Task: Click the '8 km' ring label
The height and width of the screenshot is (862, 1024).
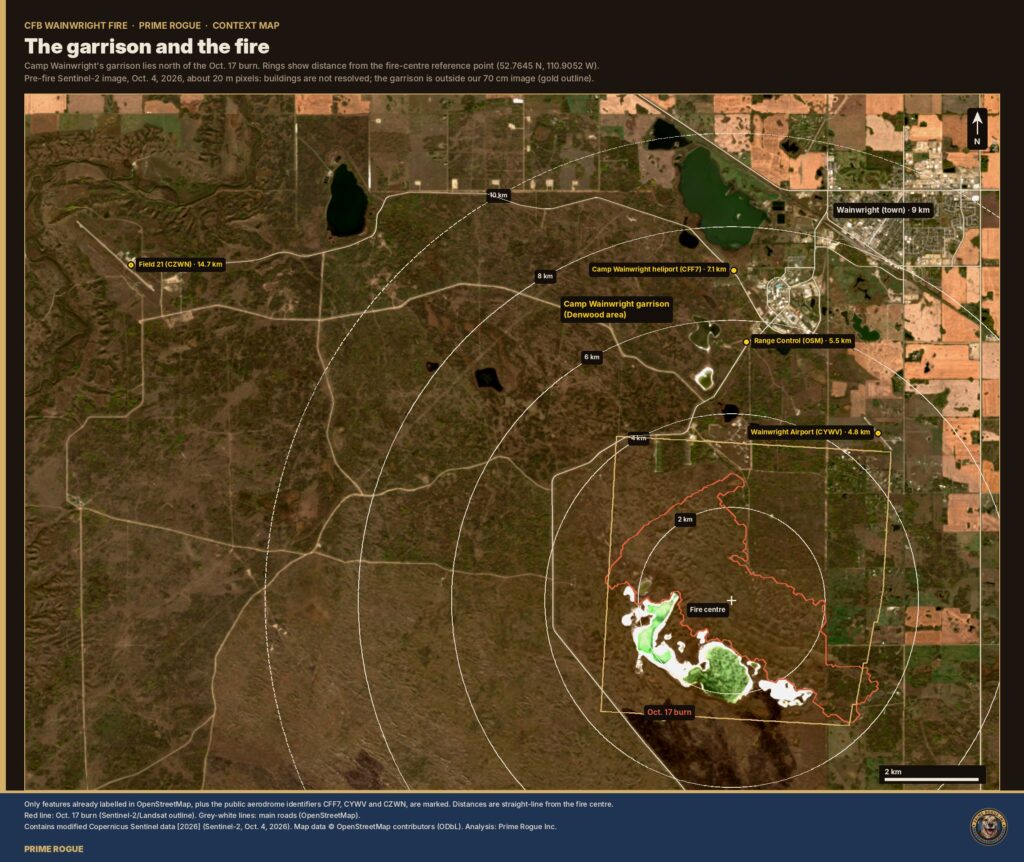Action: click(x=545, y=276)
